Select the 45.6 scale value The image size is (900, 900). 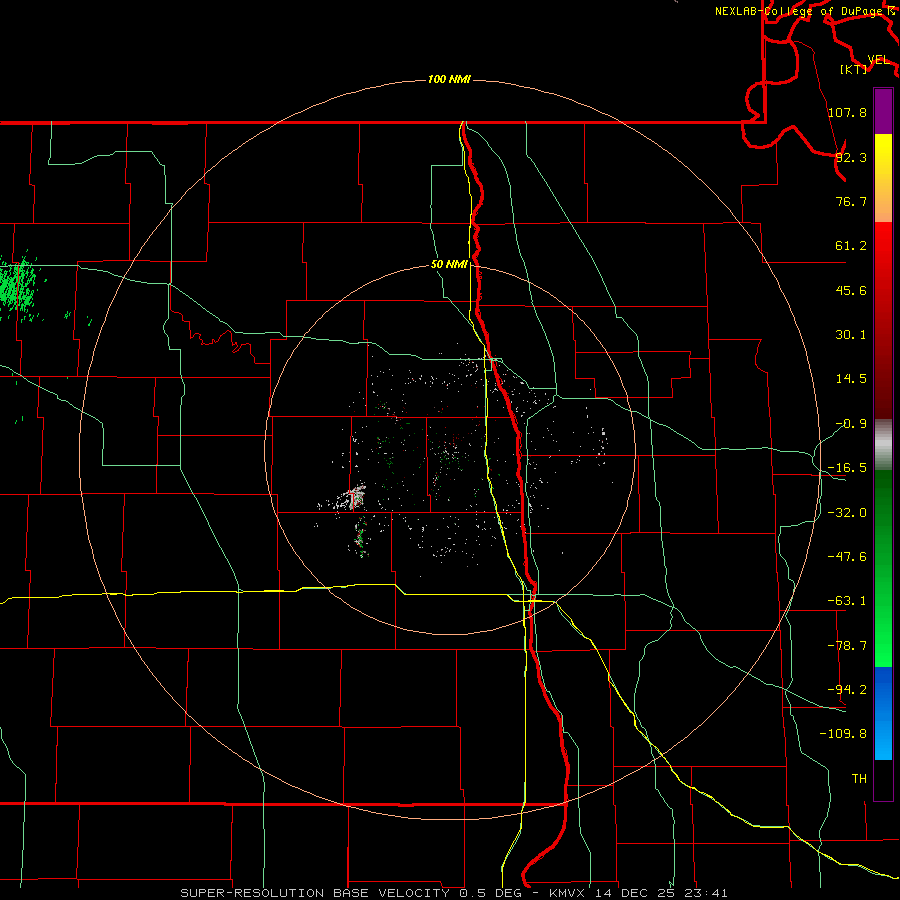click(x=851, y=290)
